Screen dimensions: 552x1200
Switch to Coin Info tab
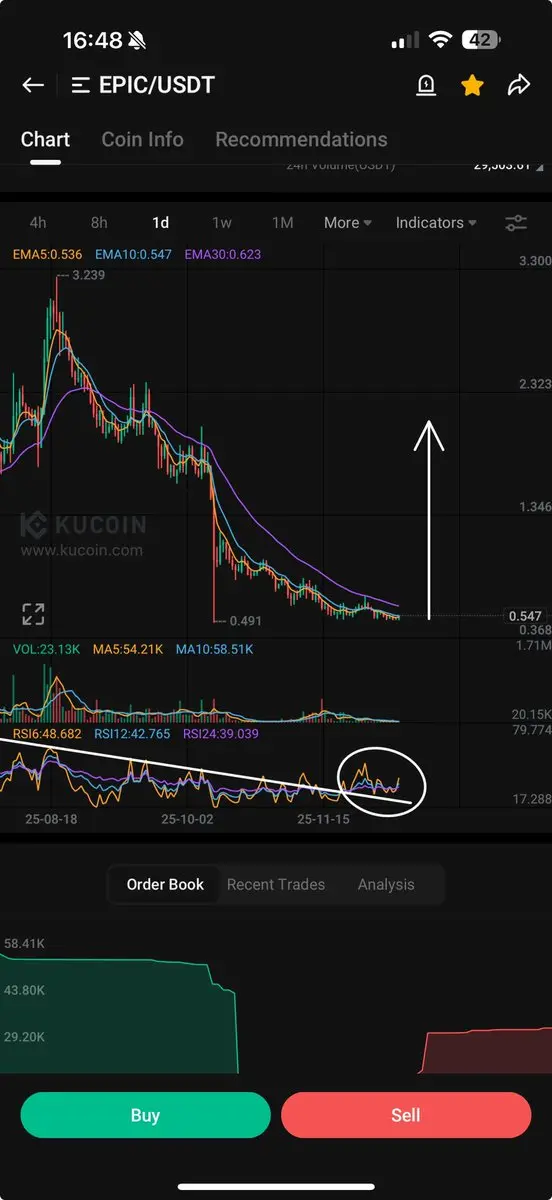[x=142, y=139]
